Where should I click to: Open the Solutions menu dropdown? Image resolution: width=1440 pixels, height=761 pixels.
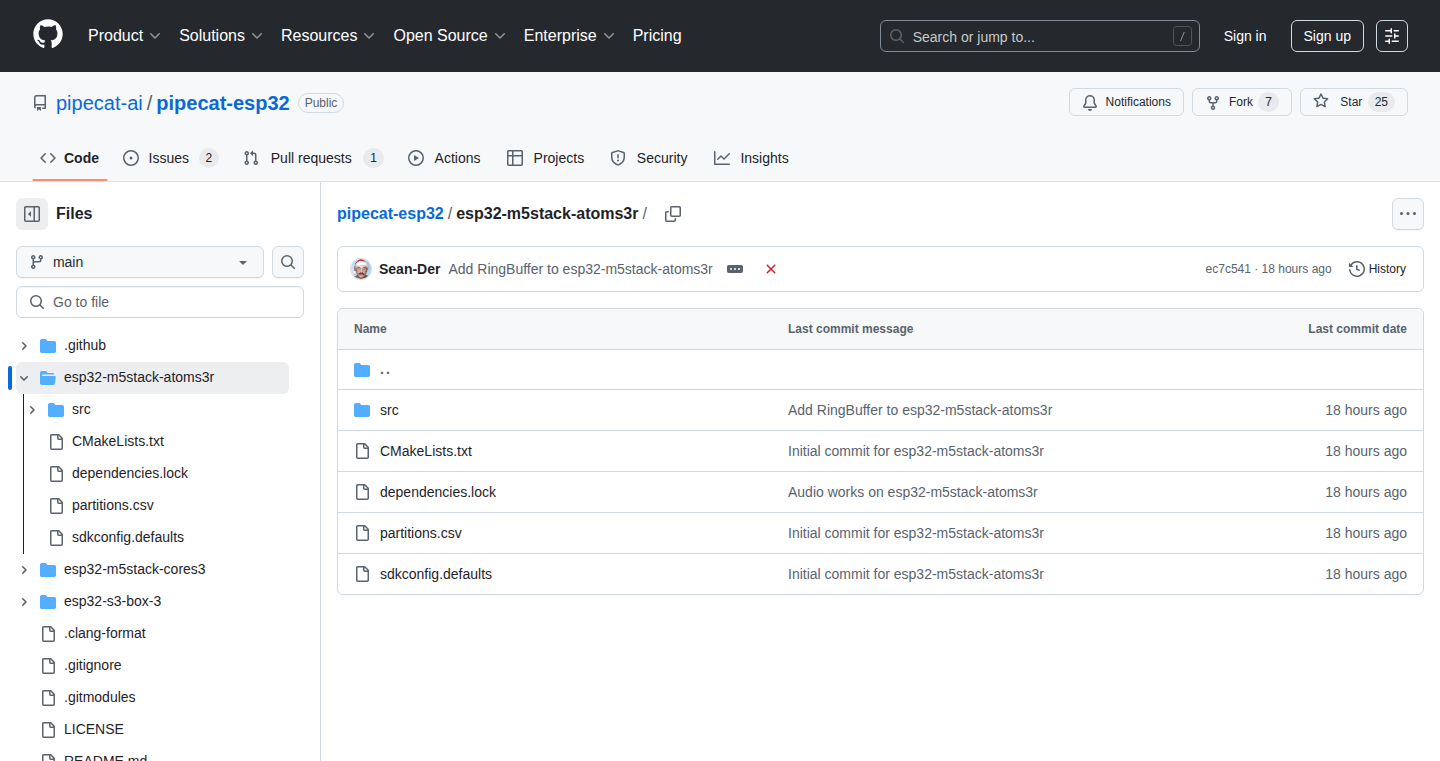coord(221,36)
